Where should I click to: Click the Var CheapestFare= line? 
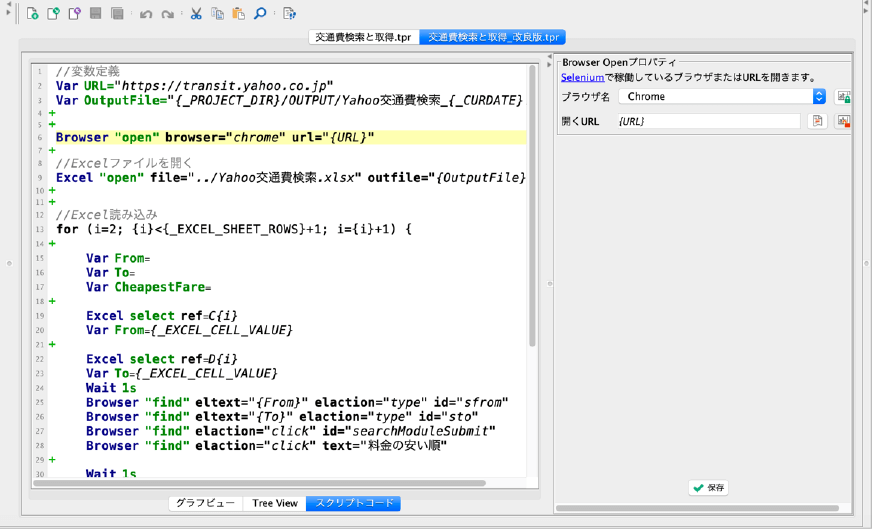148,287
